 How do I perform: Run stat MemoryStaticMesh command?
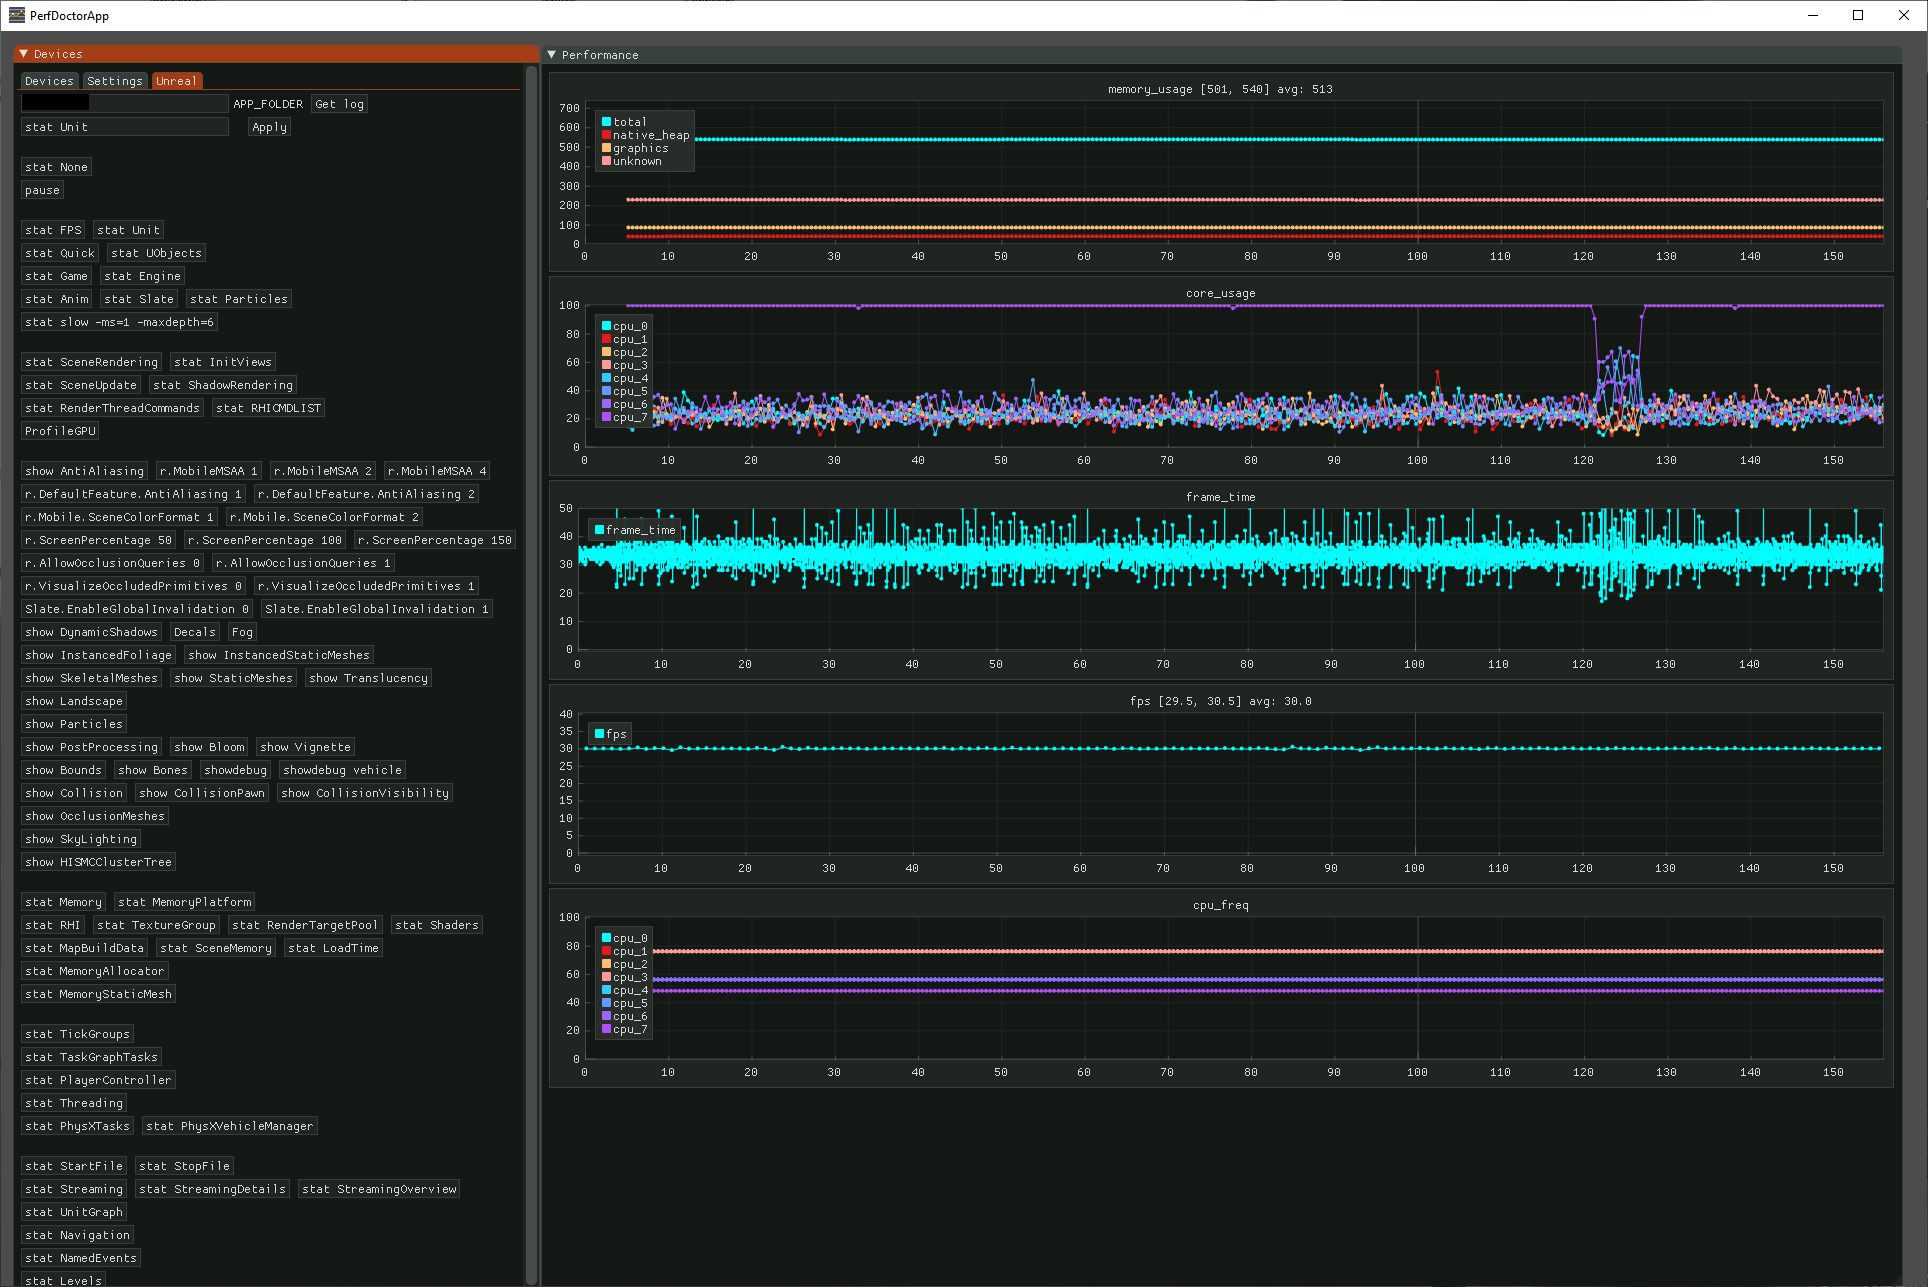pos(98,994)
